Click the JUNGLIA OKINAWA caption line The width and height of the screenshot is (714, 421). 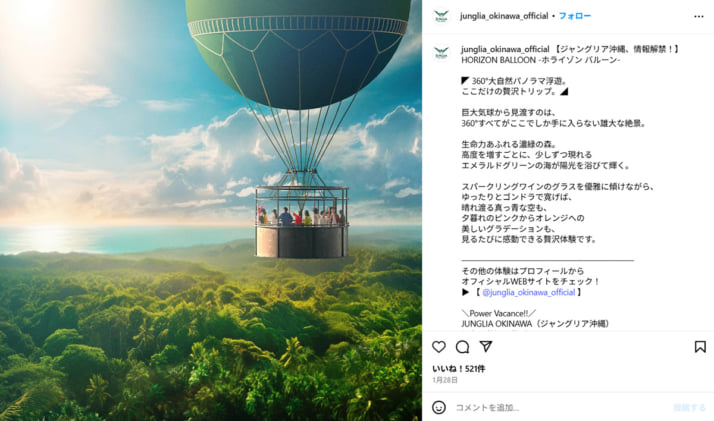point(535,324)
